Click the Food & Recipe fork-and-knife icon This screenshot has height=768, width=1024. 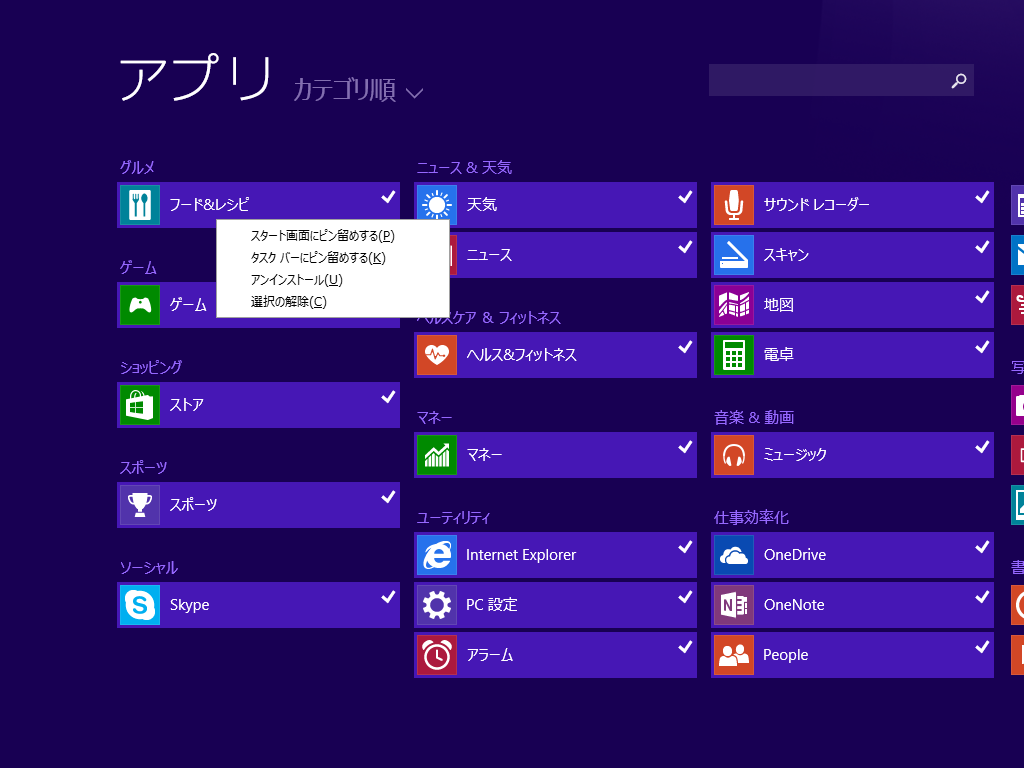pyautogui.click(x=140, y=205)
